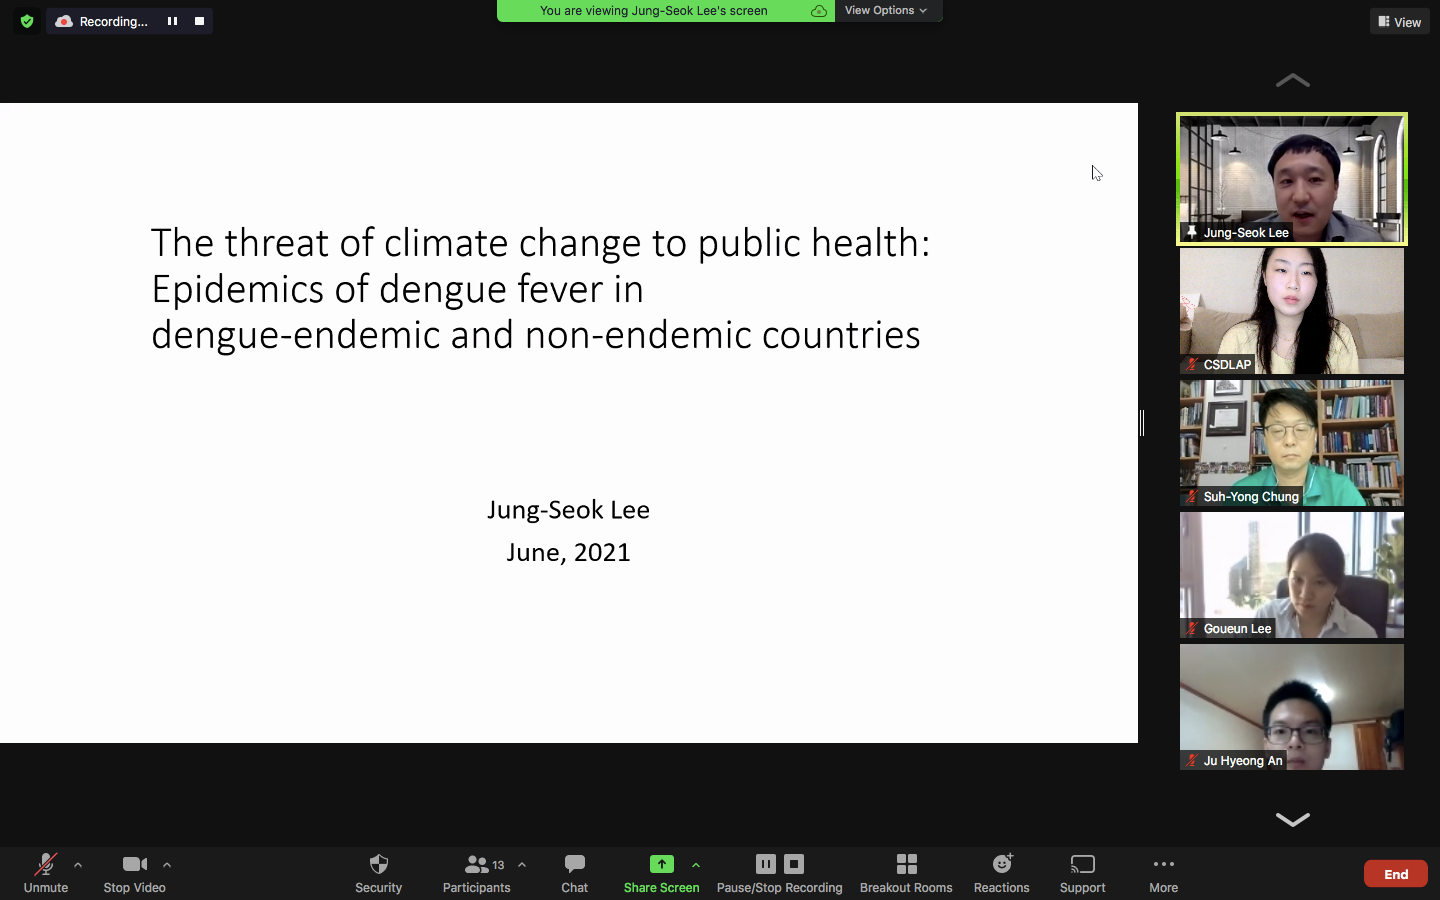Click the muted mic icon on Ju Hyeong An
The image size is (1440, 900).
point(1192,760)
